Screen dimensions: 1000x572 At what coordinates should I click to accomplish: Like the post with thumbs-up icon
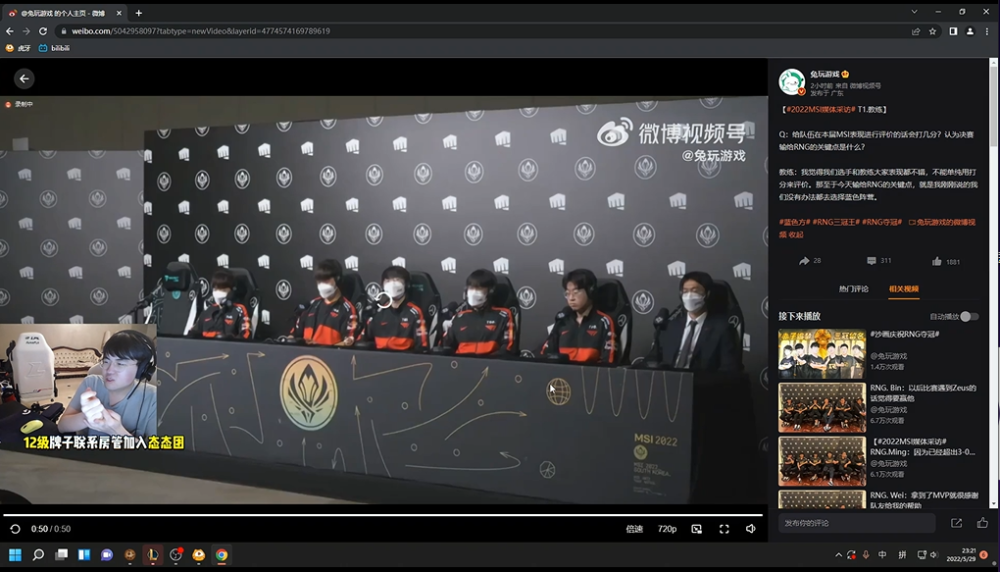point(937,261)
